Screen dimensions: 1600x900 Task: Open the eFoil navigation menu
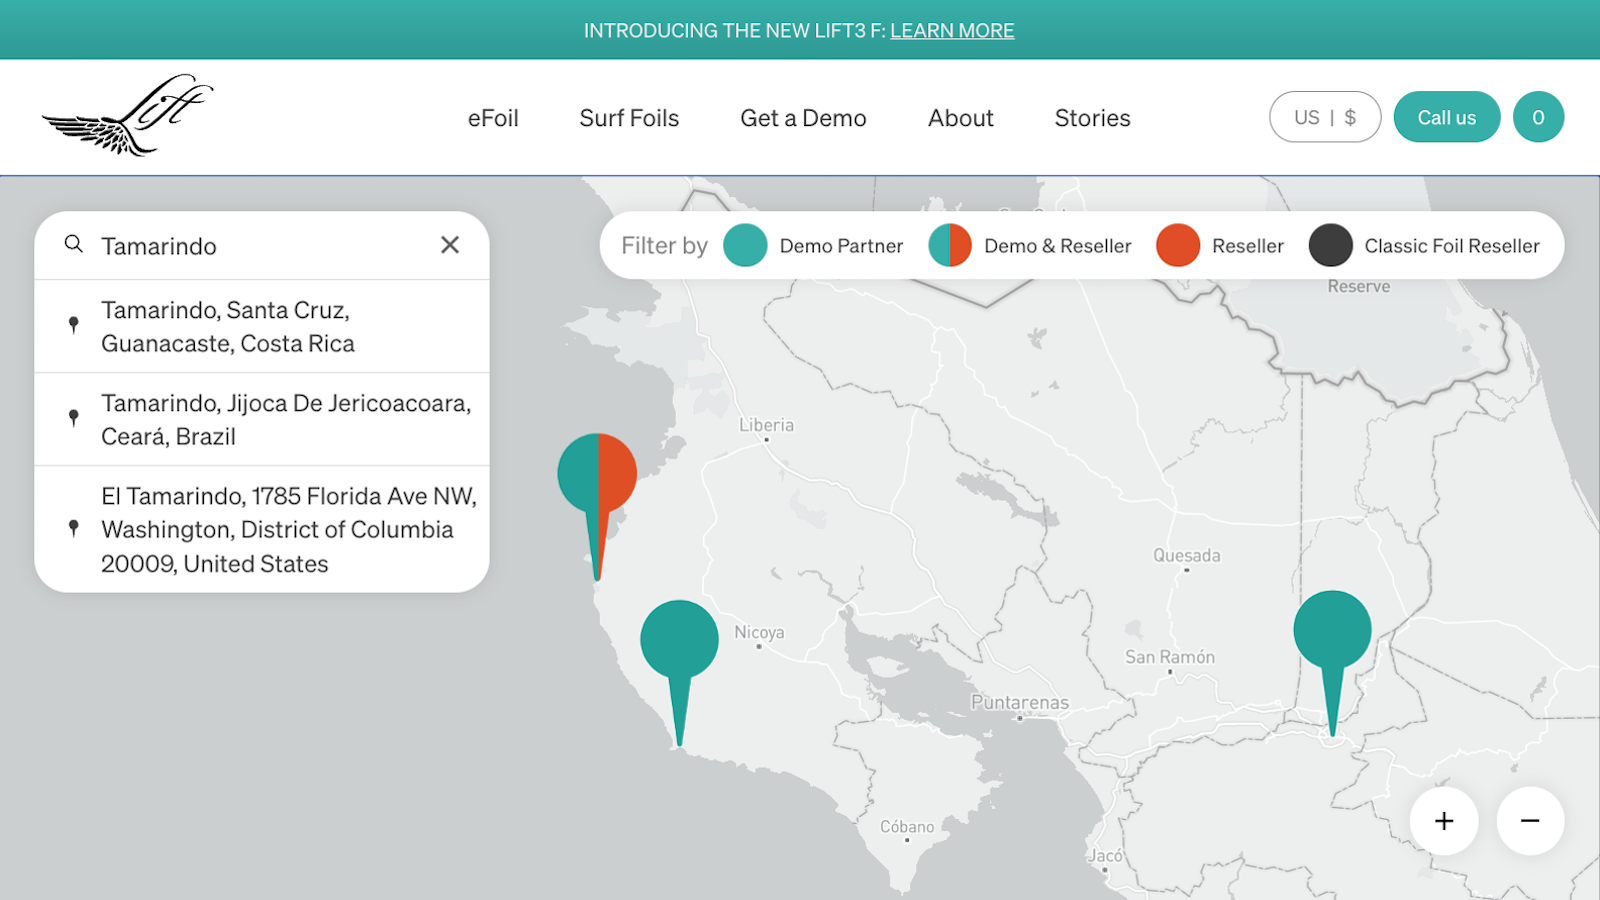click(x=493, y=118)
